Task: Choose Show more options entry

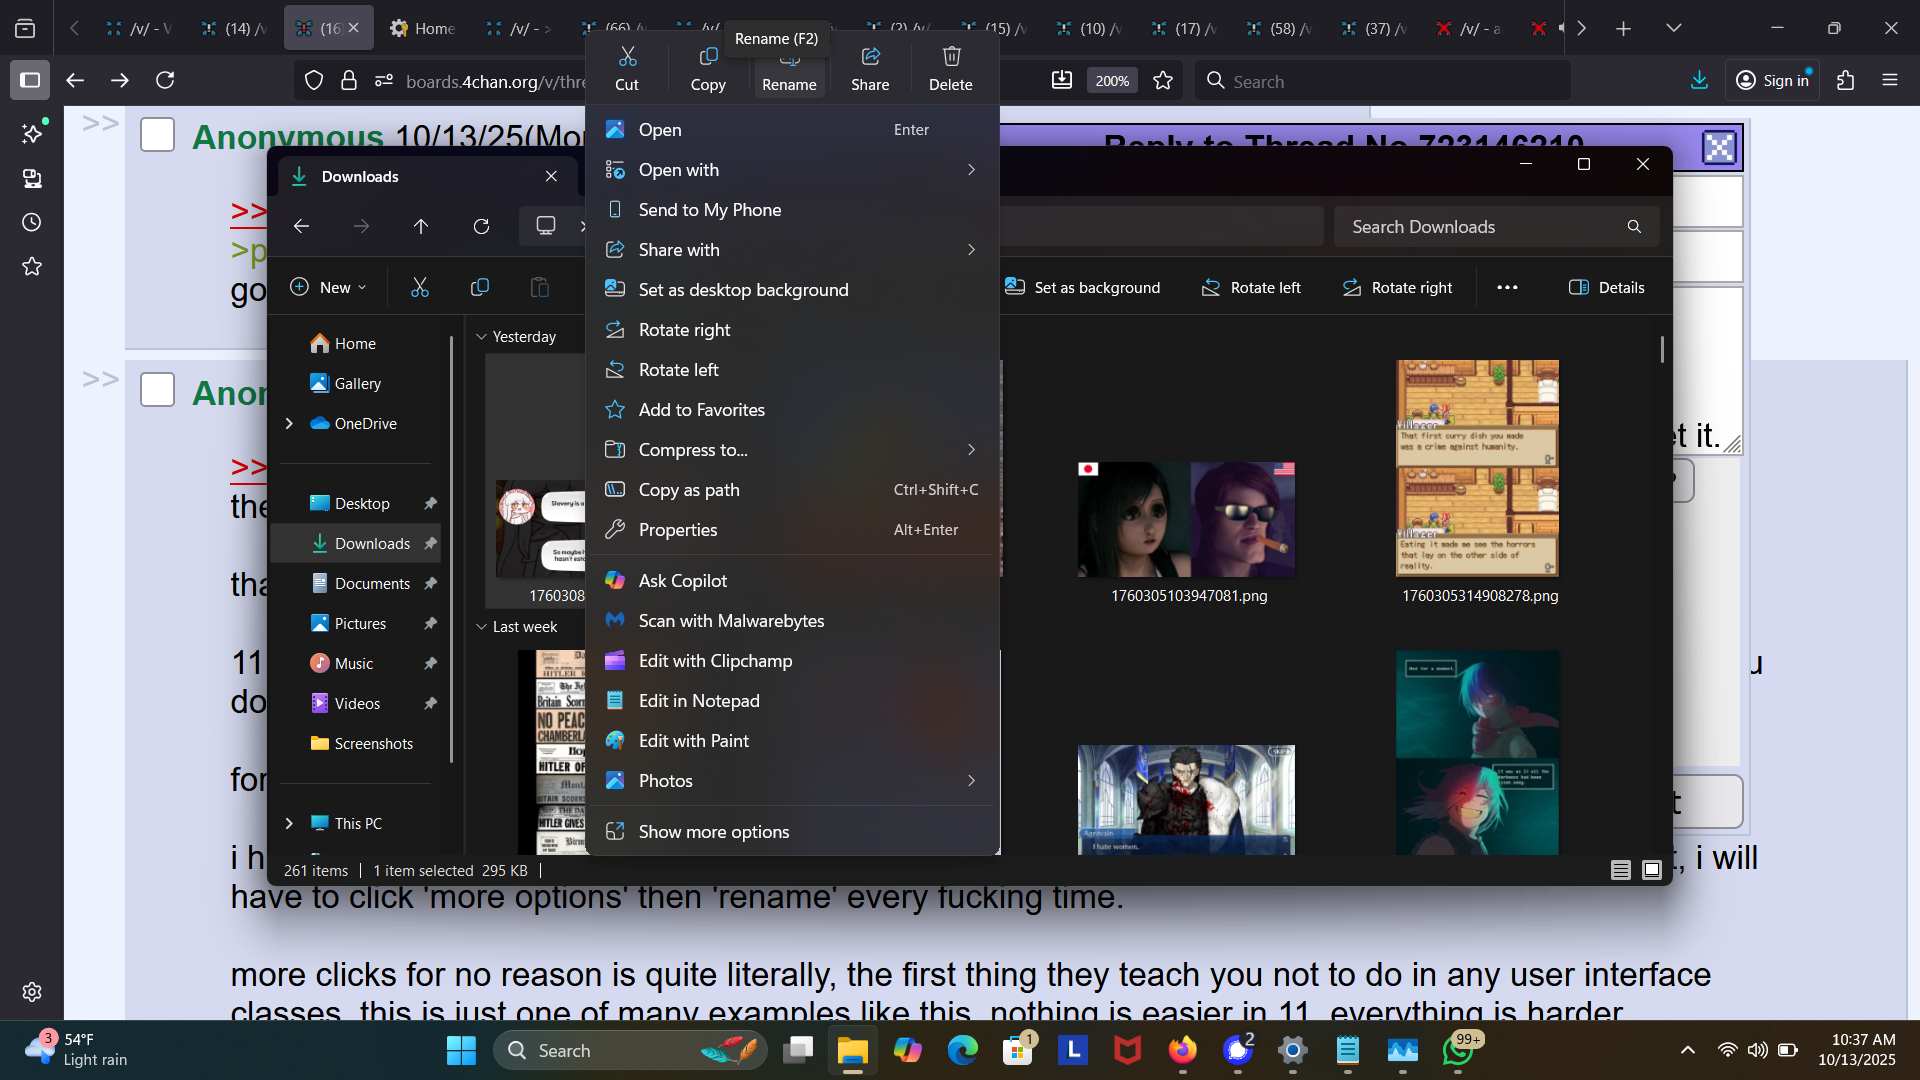Action: [714, 832]
